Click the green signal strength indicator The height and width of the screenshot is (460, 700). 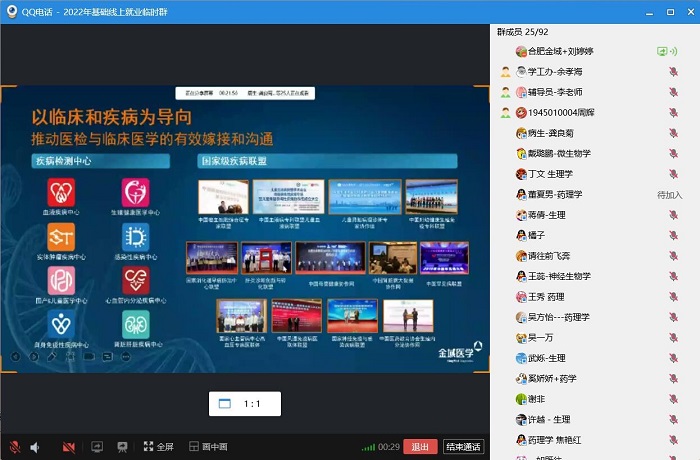point(368,447)
